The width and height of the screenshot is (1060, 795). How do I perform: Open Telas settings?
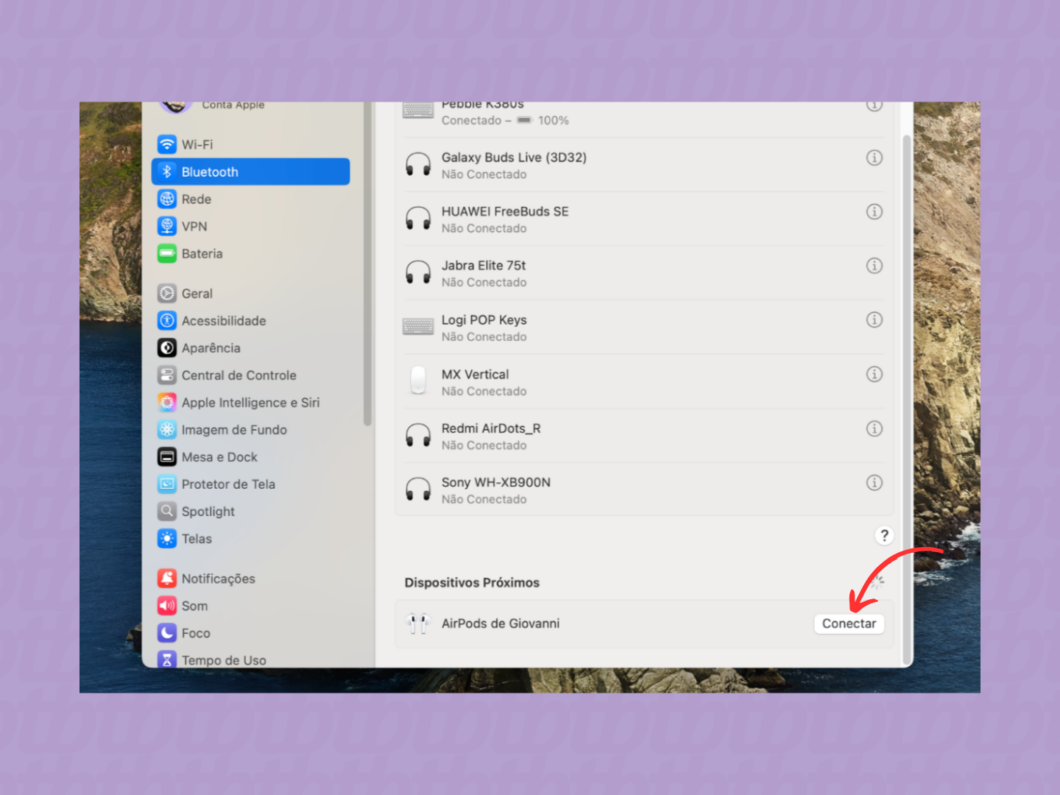click(x=195, y=538)
